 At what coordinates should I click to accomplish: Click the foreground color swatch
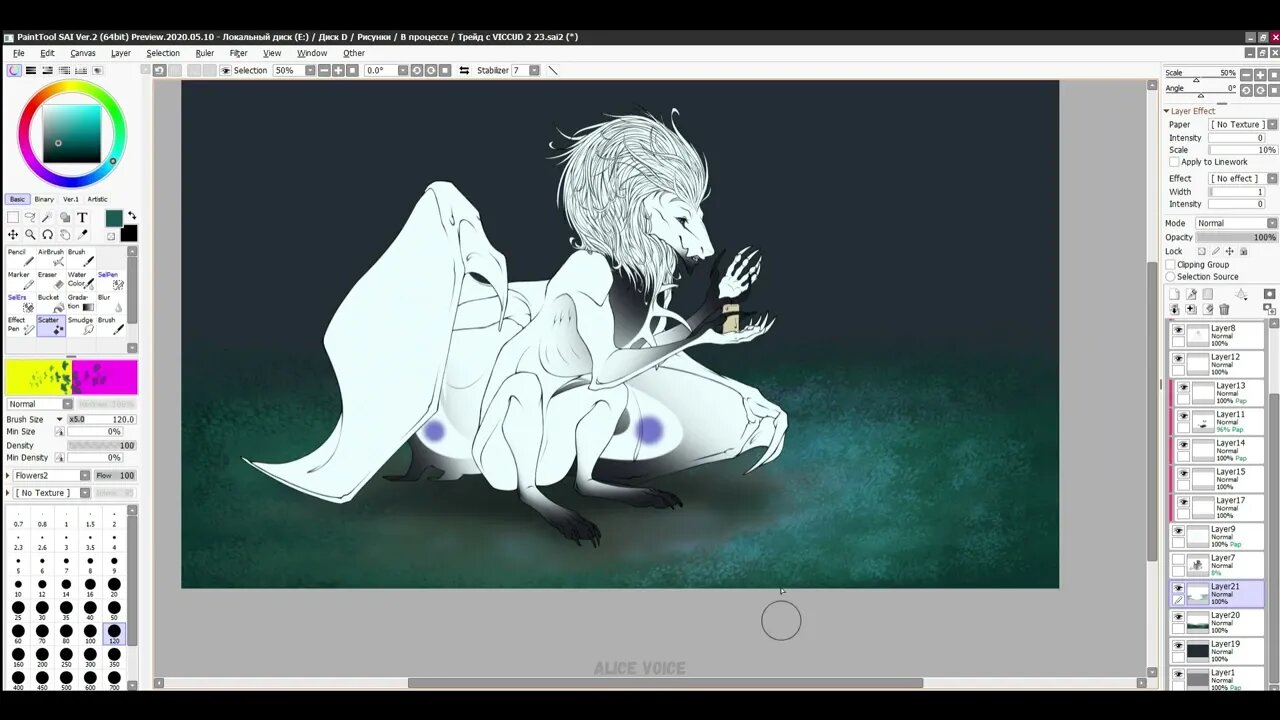(114, 218)
